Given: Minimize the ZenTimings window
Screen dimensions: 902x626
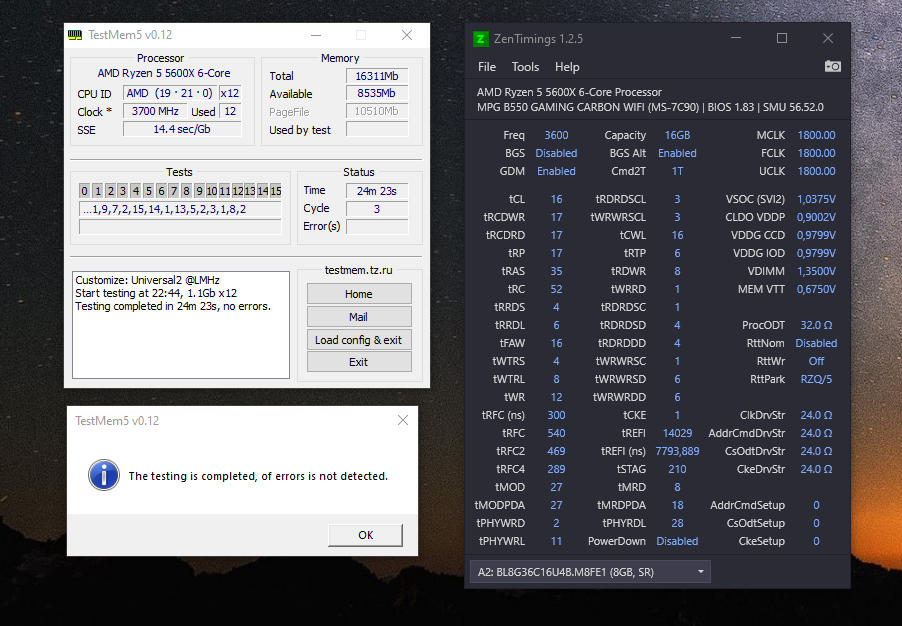Looking at the screenshot, I should [x=736, y=39].
